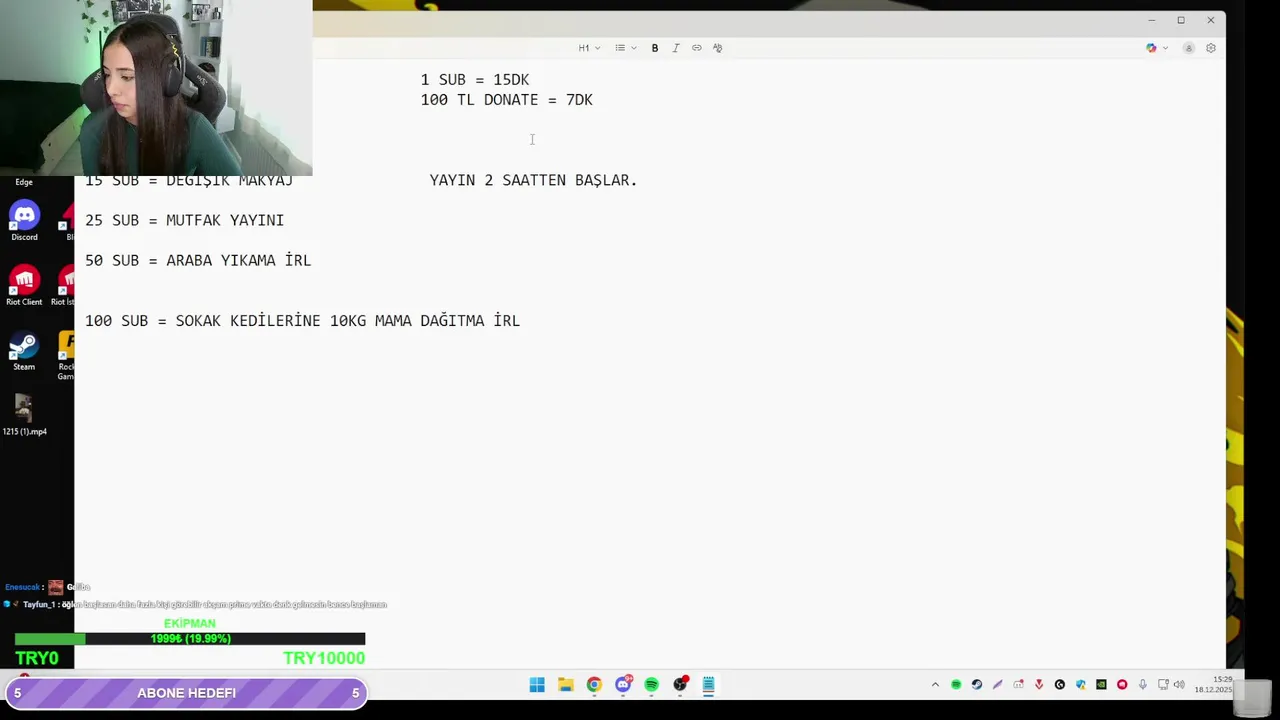Click the Logitech G tray icon
Screen dimensions: 1280x720
pos(1060,685)
